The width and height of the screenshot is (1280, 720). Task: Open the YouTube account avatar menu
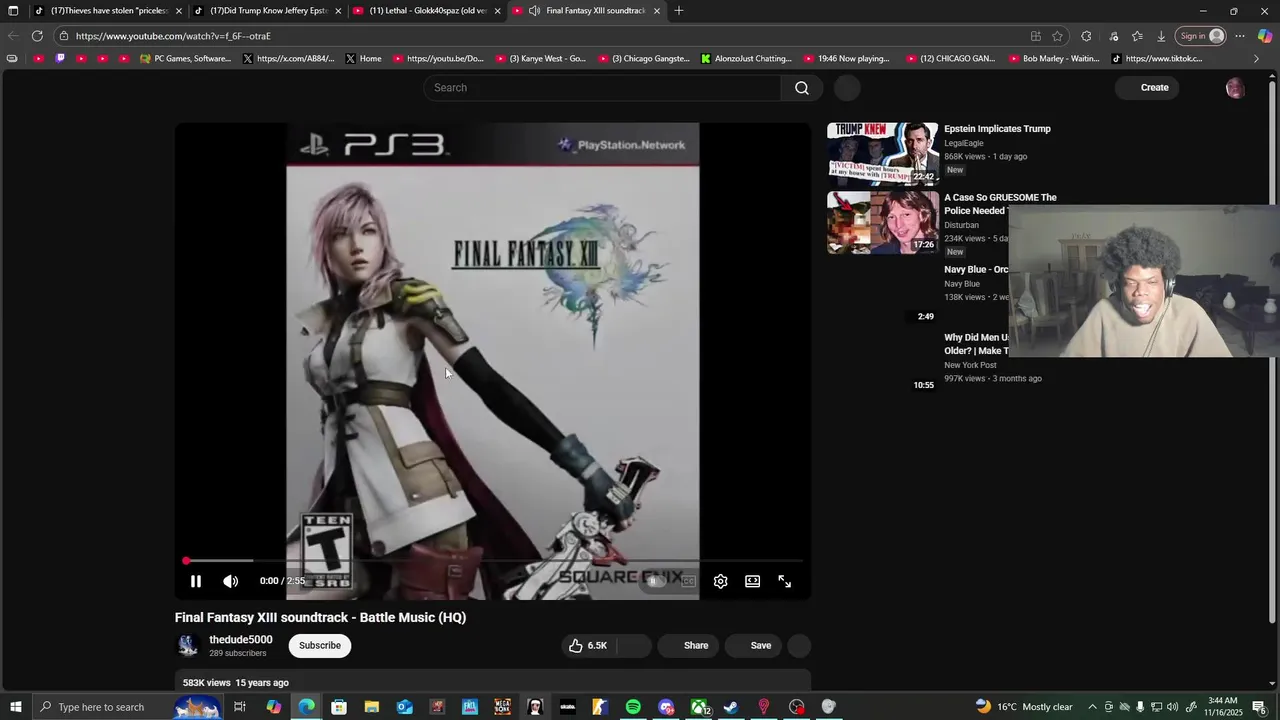point(1235,88)
